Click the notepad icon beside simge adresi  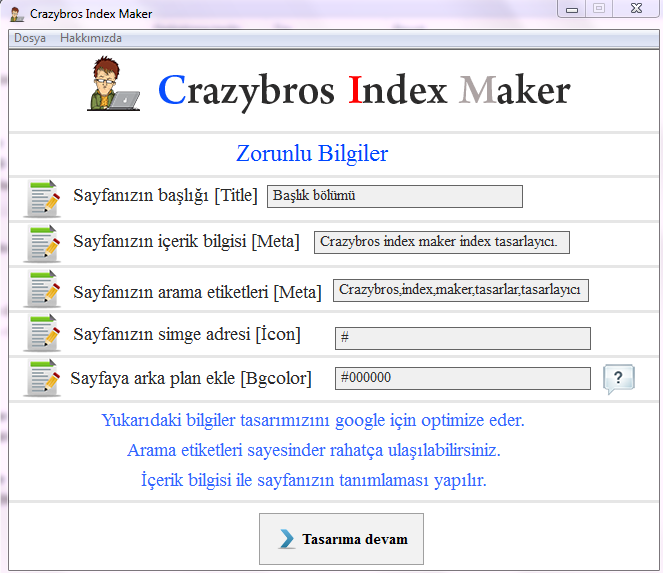tap(43, 333)
